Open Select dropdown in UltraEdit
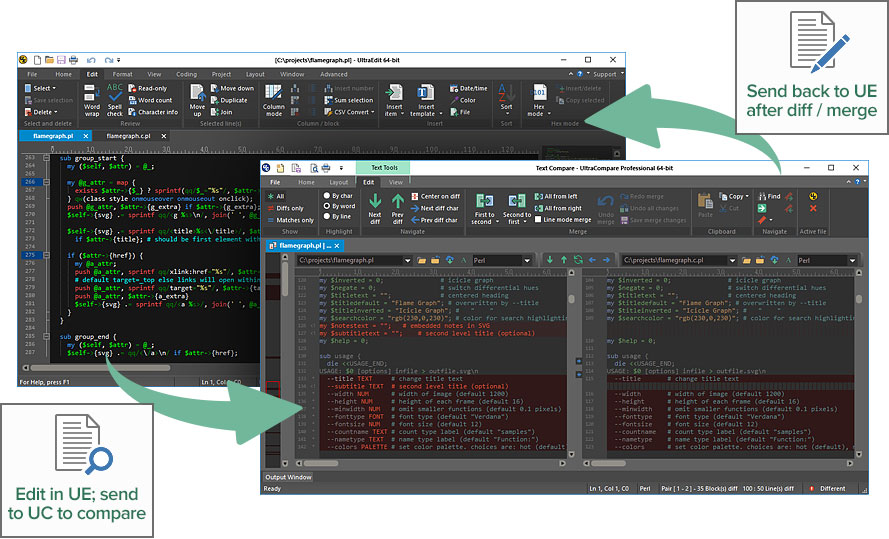The image size is (889, 539). [40, 88]
